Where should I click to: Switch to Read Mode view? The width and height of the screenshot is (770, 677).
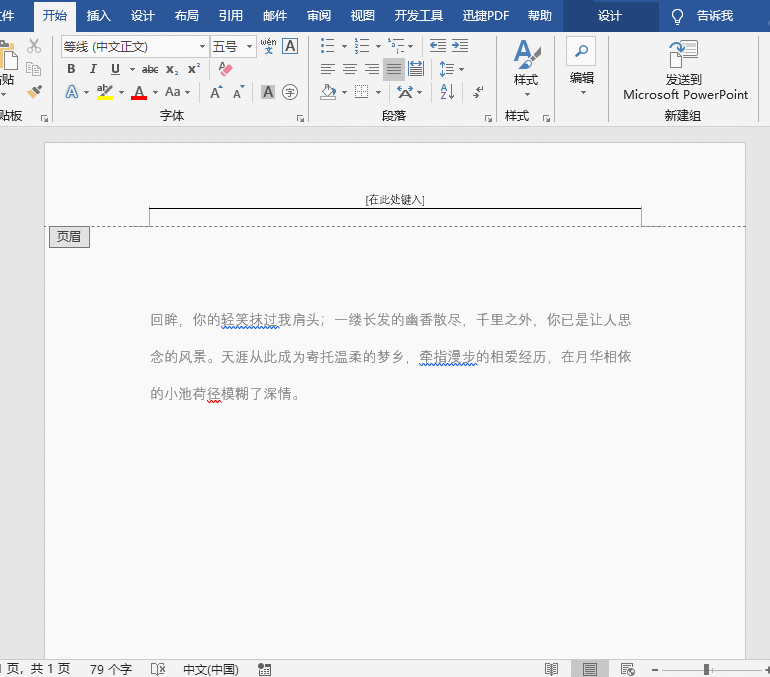(551, 669)
